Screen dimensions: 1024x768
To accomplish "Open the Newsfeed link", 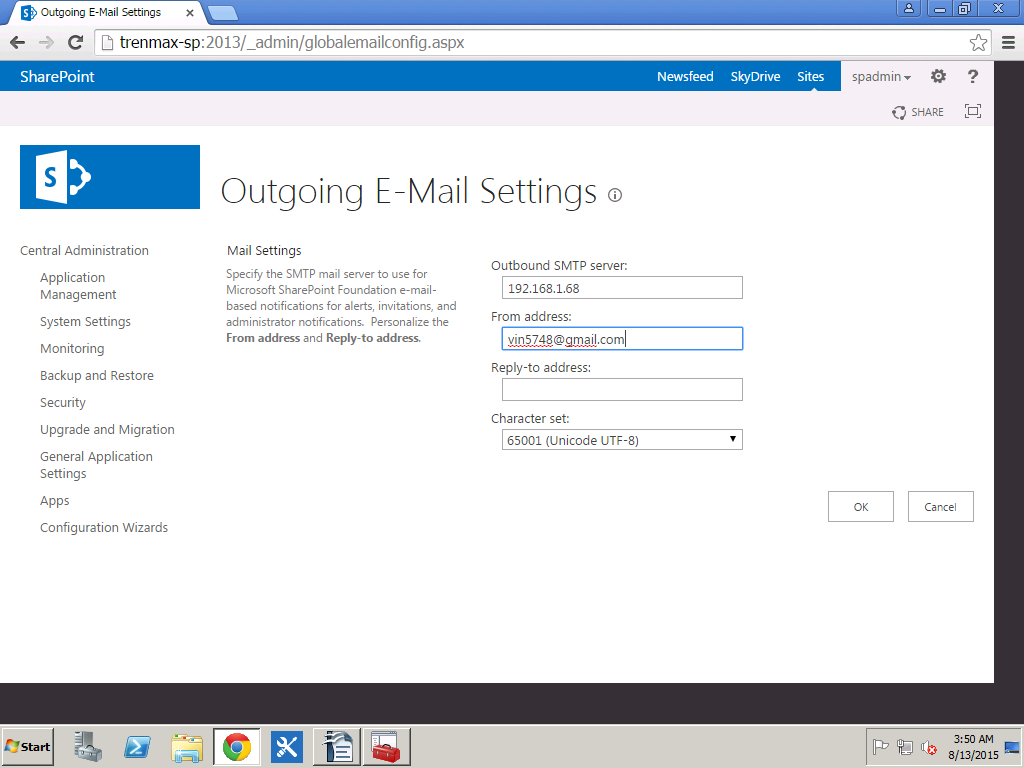I will 685,76.
